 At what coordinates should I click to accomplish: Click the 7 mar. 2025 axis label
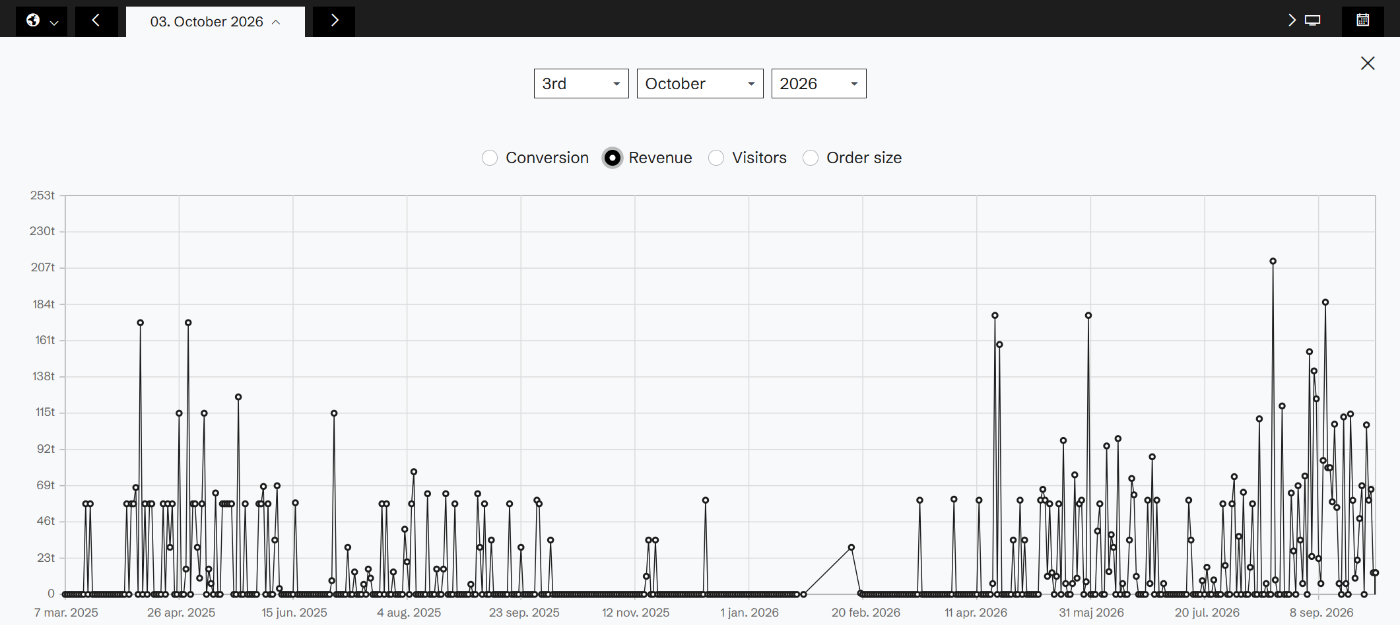(66, 612)
